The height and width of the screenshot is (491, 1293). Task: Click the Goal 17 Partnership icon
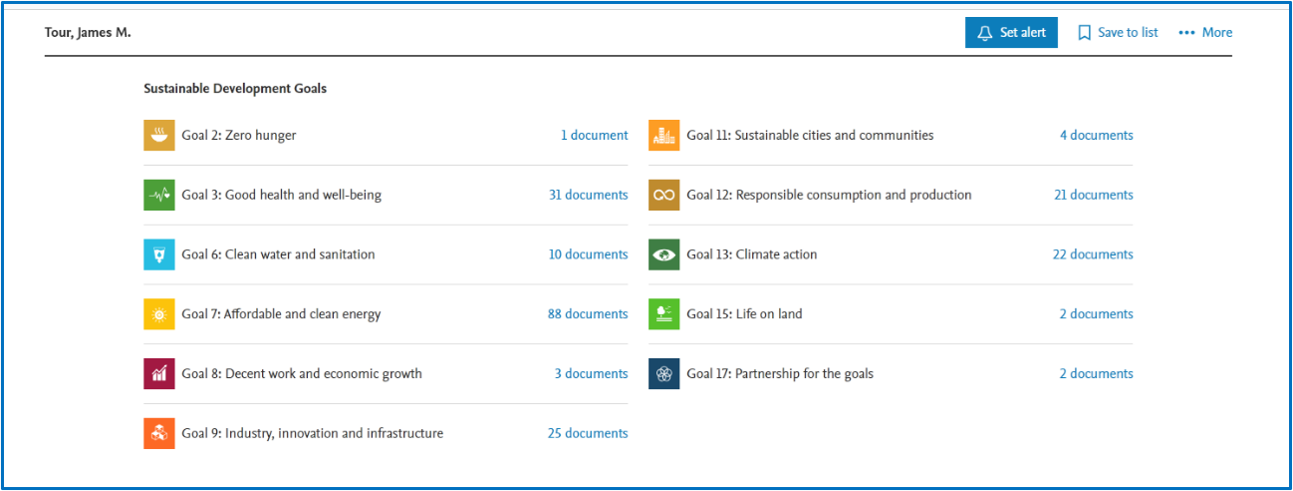(664, 374)
